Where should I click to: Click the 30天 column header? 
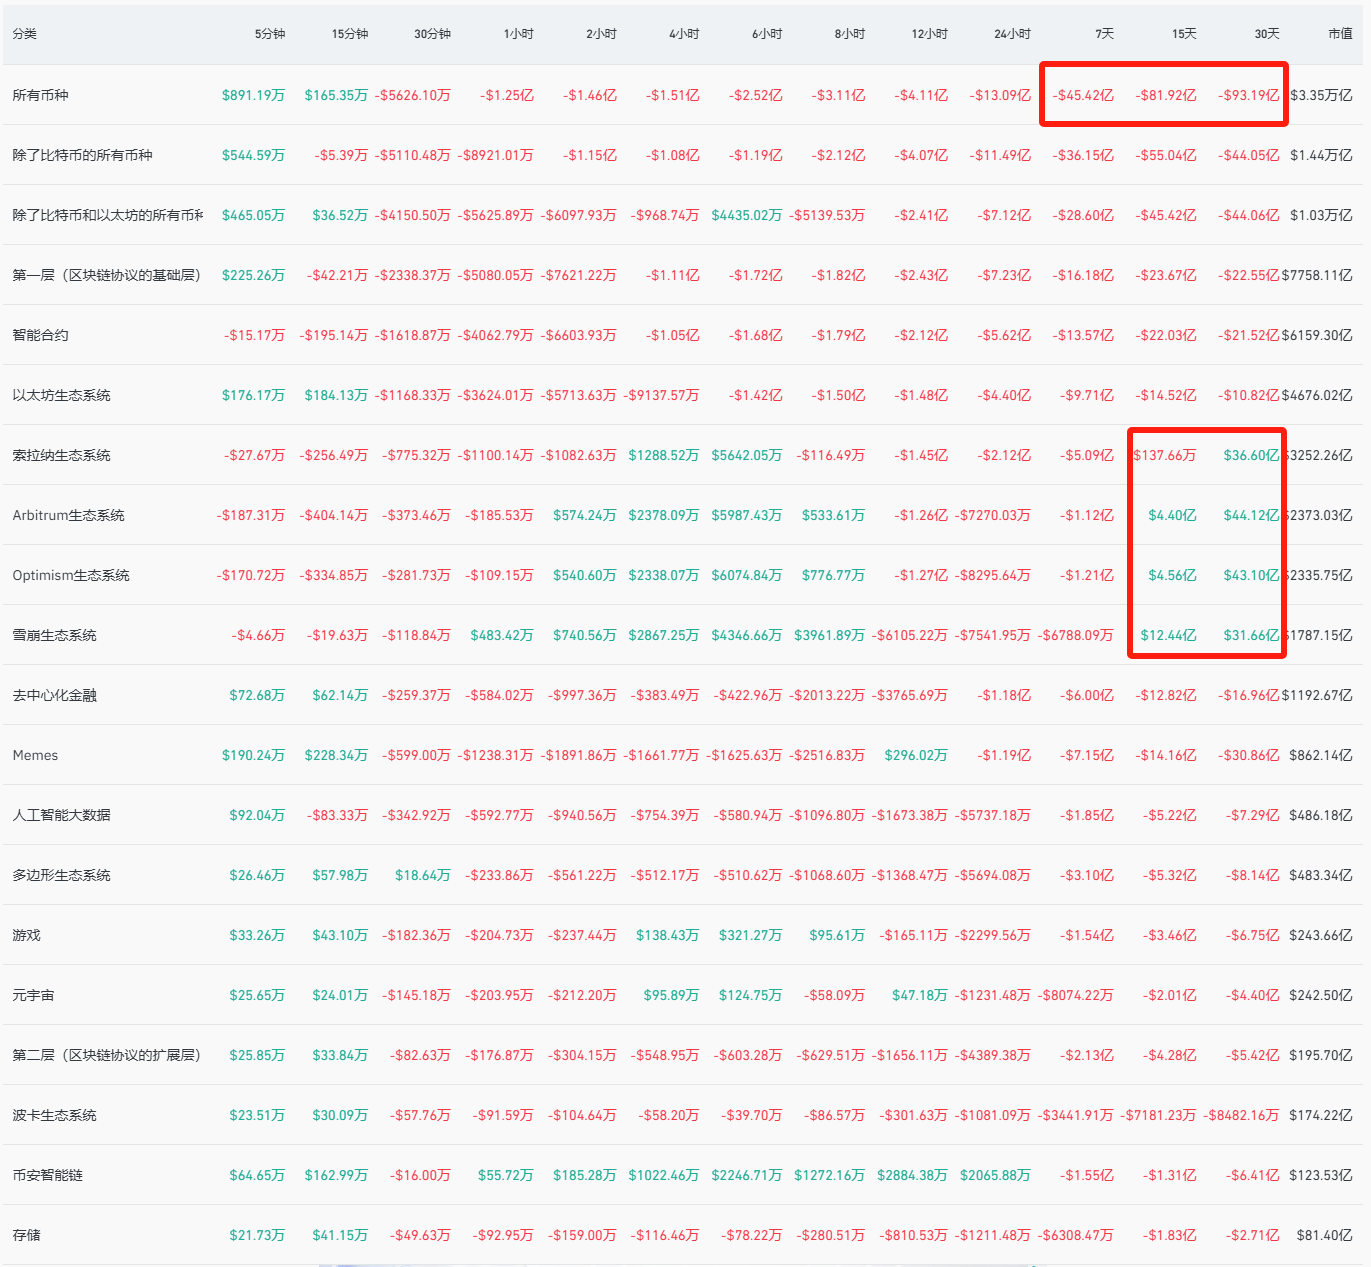click(1267, 34)
